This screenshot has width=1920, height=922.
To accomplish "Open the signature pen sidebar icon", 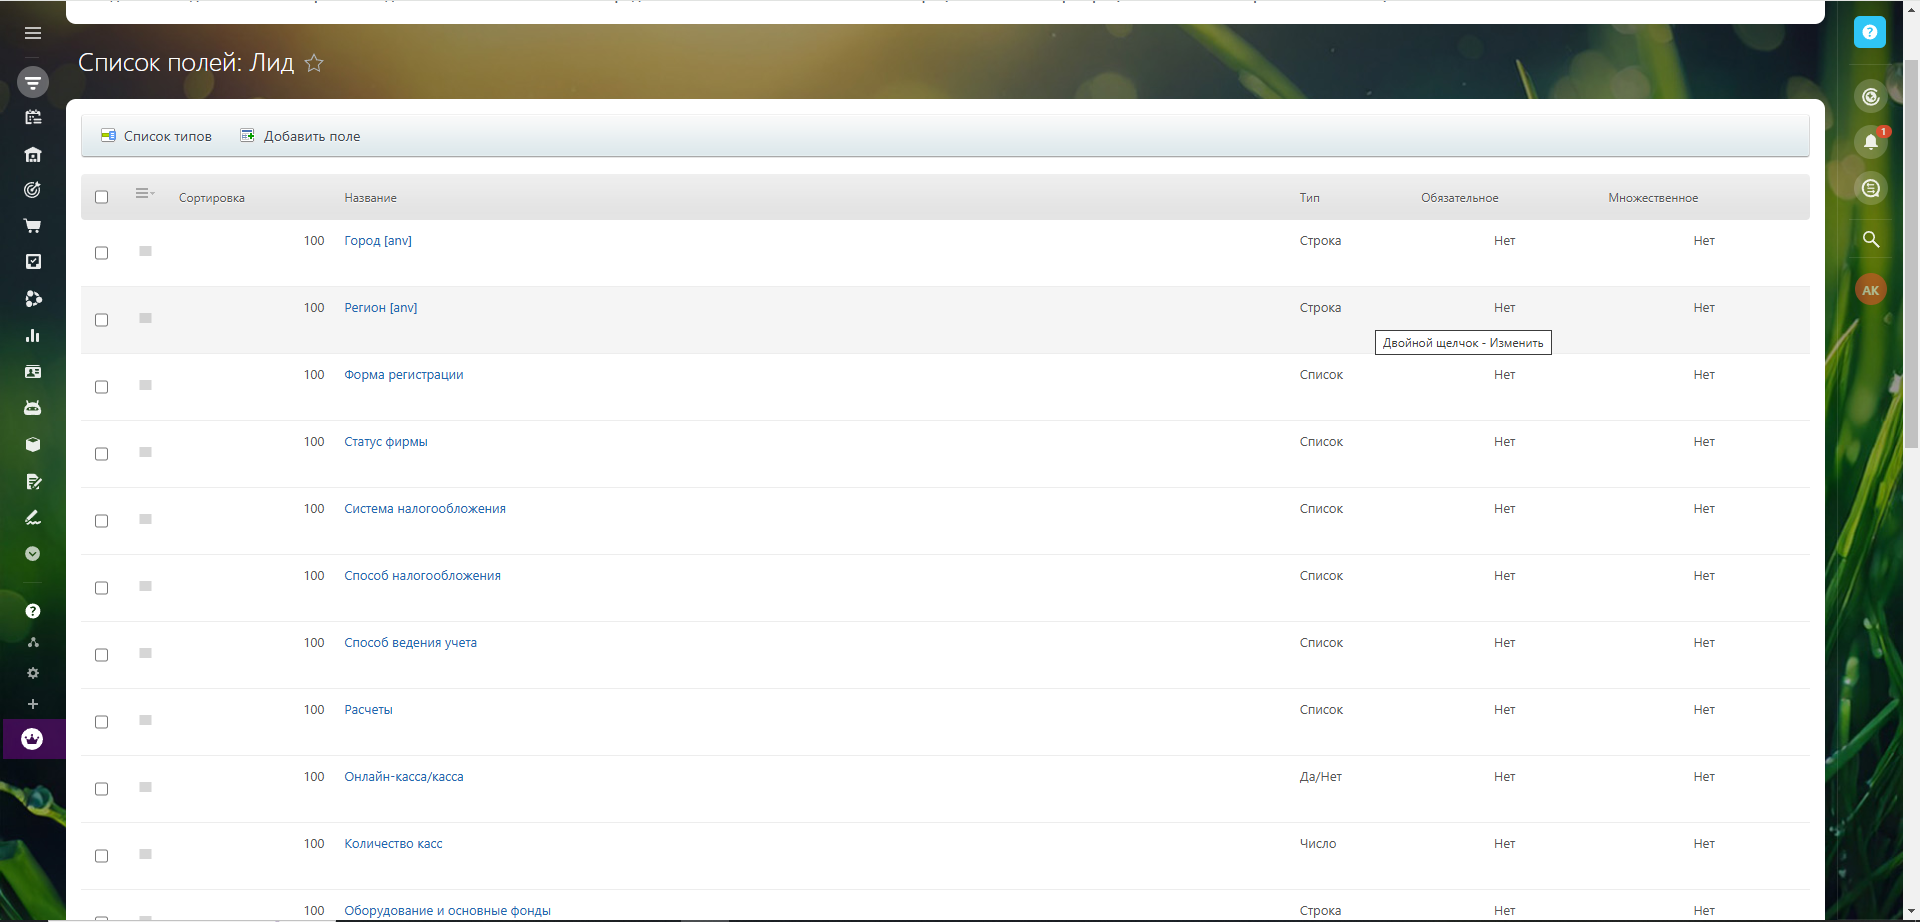I will click(x=33, y=518).
